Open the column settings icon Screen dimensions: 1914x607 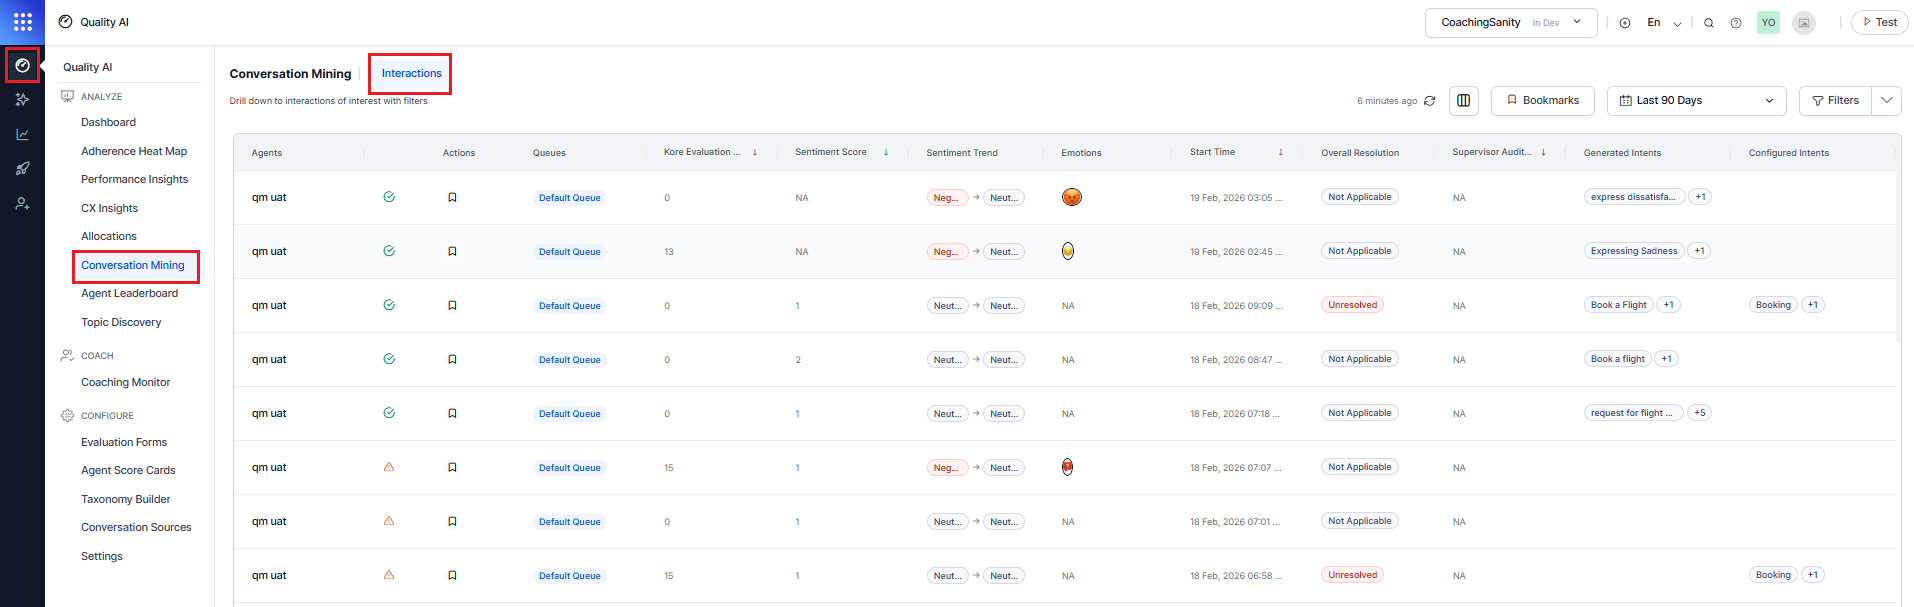click(1463, 100)
